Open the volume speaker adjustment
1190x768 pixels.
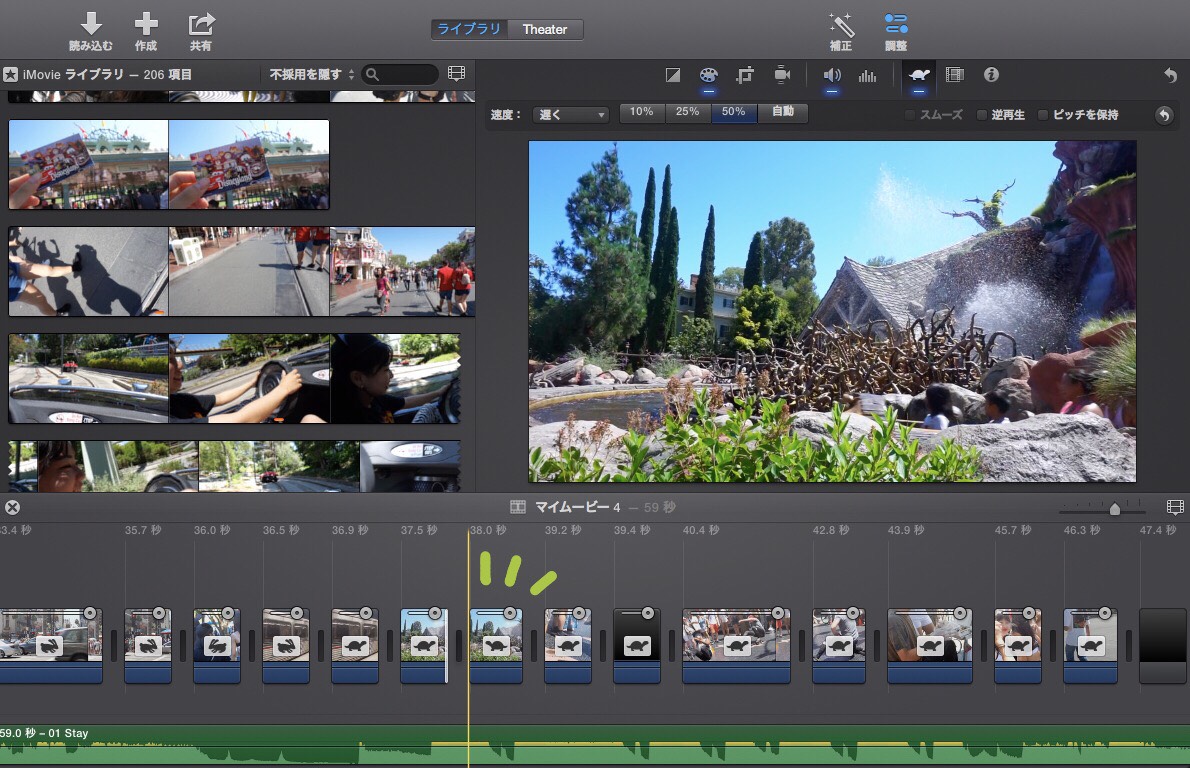click(x=831, y=75)
